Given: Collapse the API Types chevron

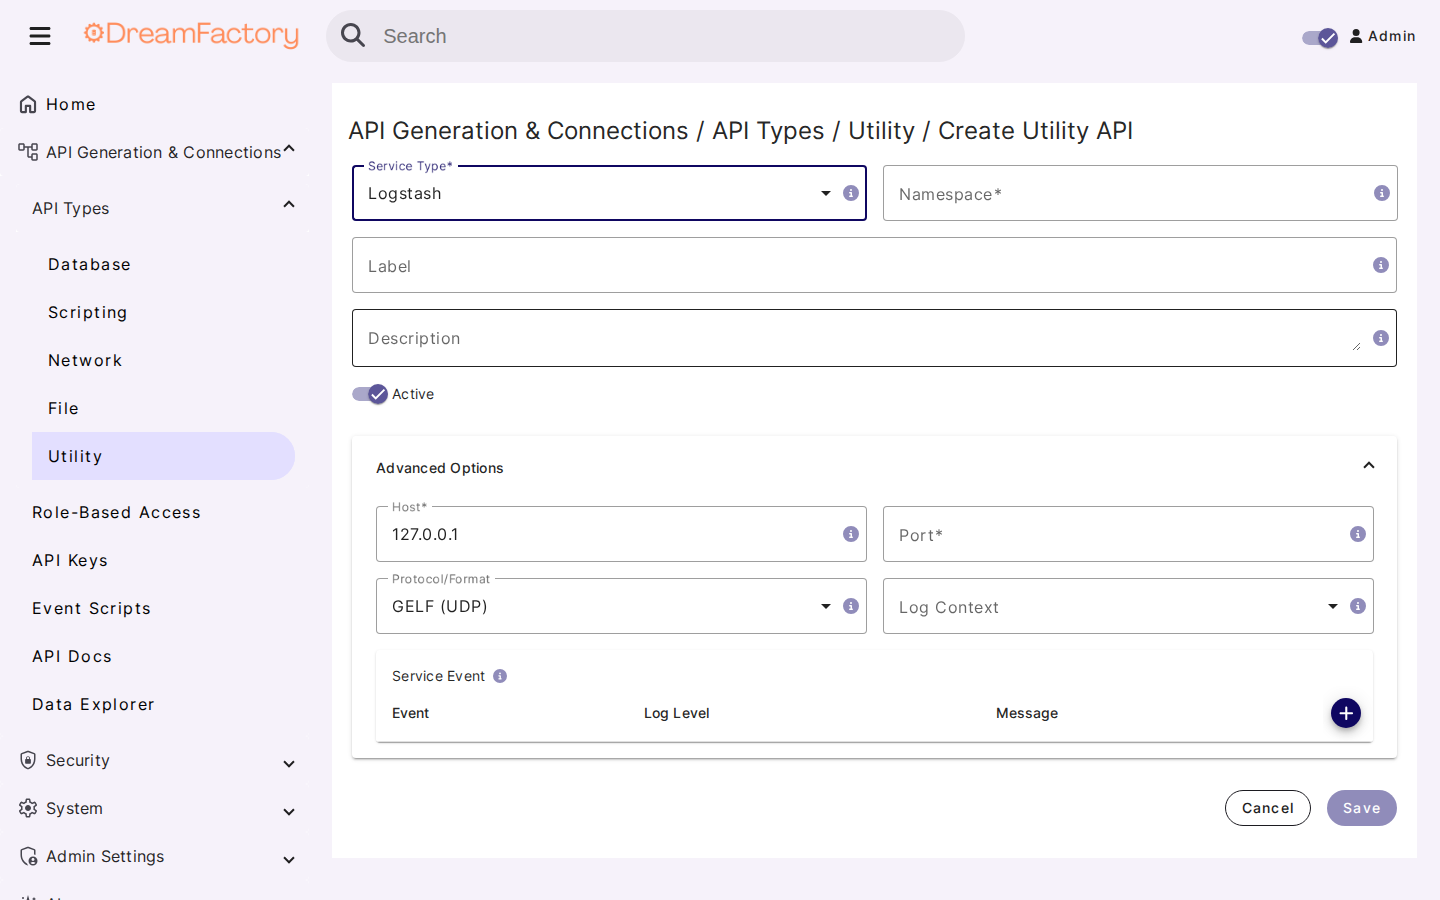Looking at the screenshot, I should click(x=289, y=204).
